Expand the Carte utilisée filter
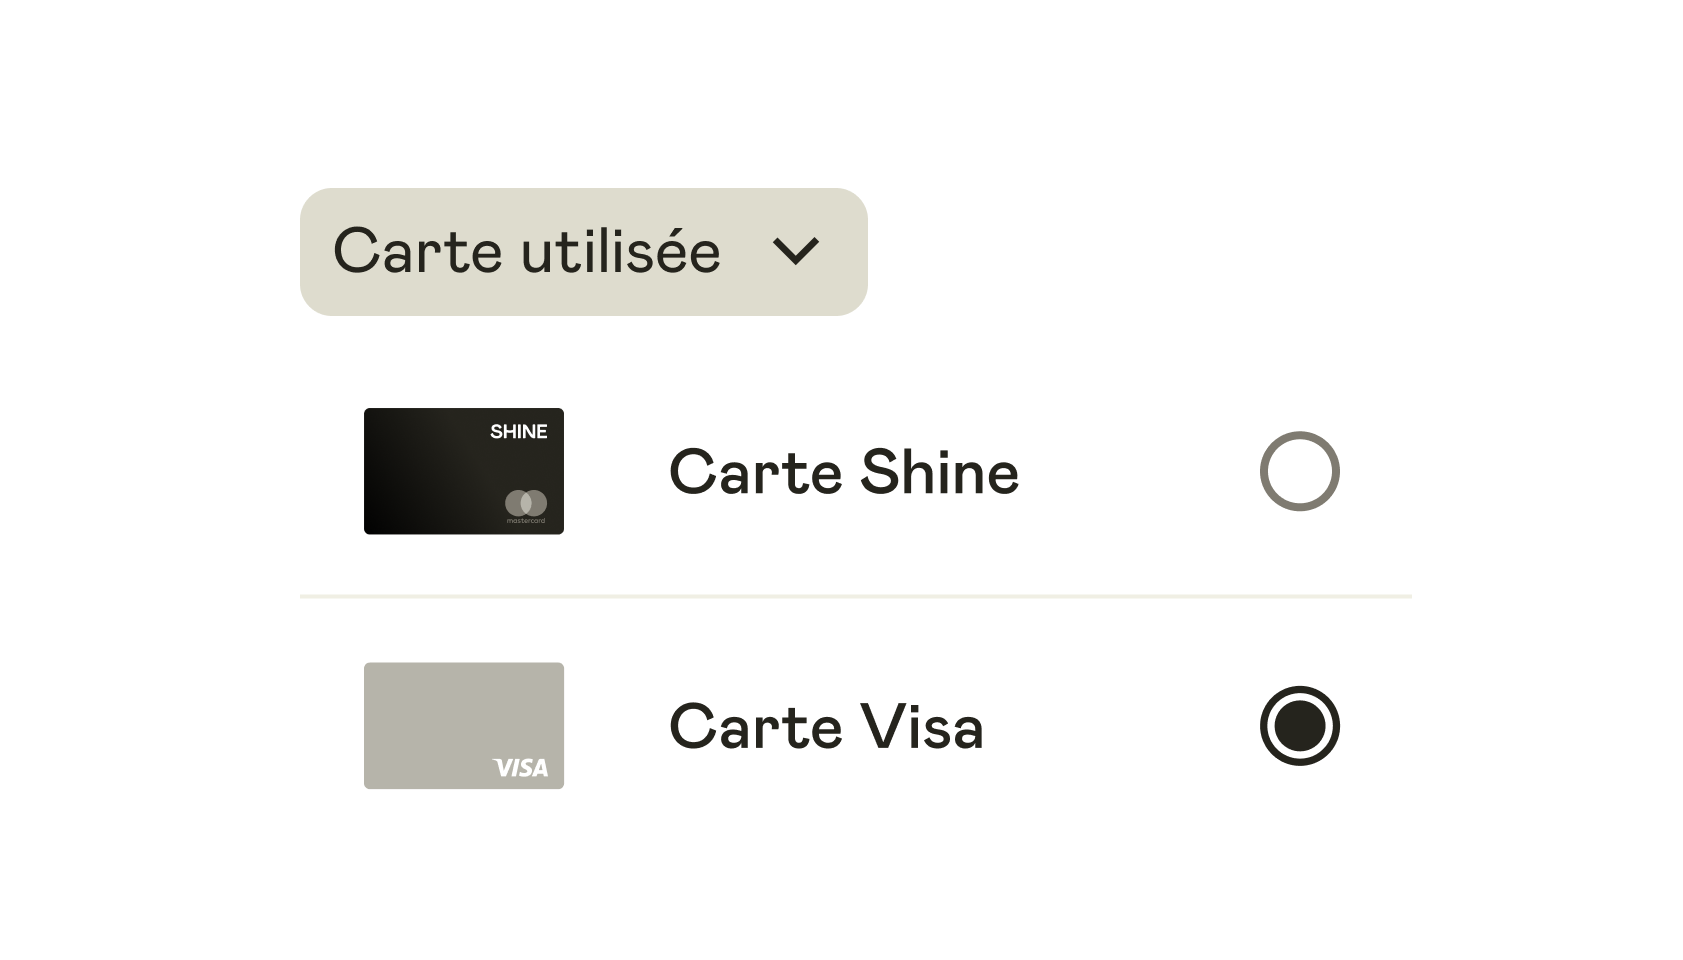Viewport: 1683px width, 960px height. (x=583, y=250)
